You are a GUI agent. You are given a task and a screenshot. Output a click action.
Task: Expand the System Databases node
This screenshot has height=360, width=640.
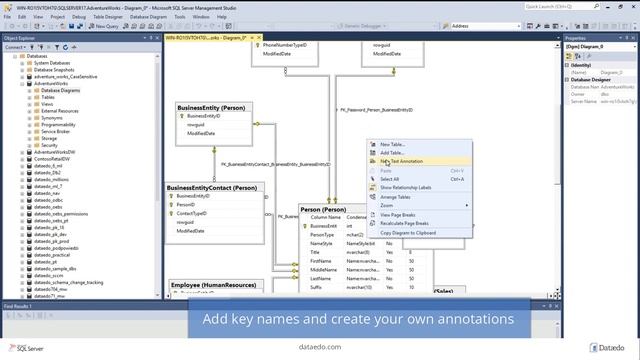pyautogui.click(x=22, y=63)
